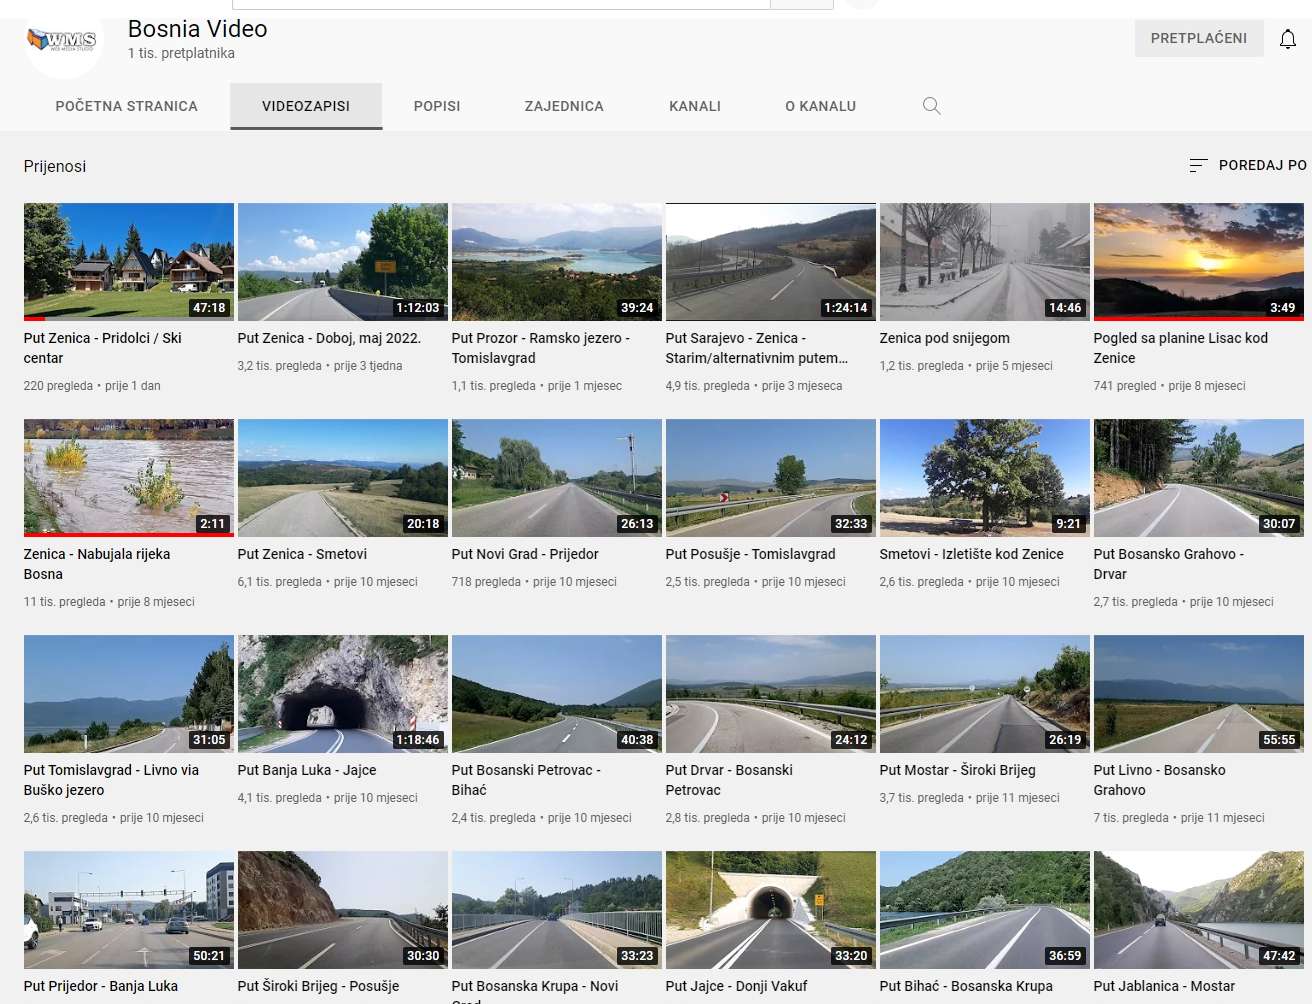This screenshot has width=1312, height=1004.
Task: Click the Bosnia Video channel avatar
Action: 63,43
